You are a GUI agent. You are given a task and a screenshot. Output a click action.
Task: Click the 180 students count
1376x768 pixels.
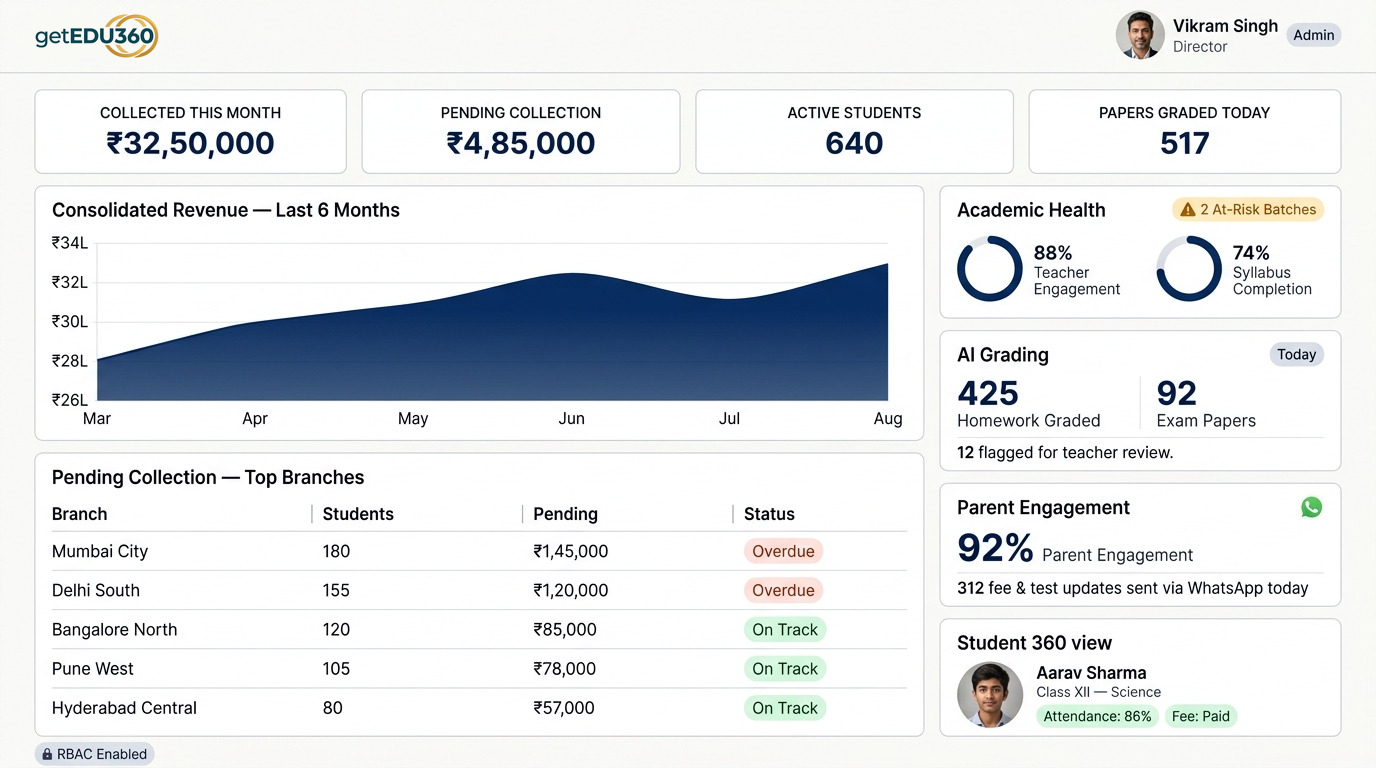coord(336,551)
